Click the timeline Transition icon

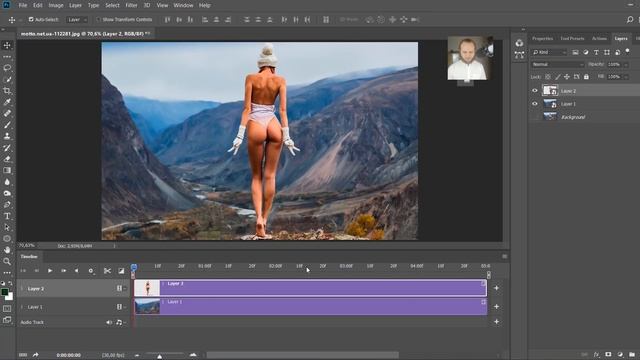[x=121, y=271]
